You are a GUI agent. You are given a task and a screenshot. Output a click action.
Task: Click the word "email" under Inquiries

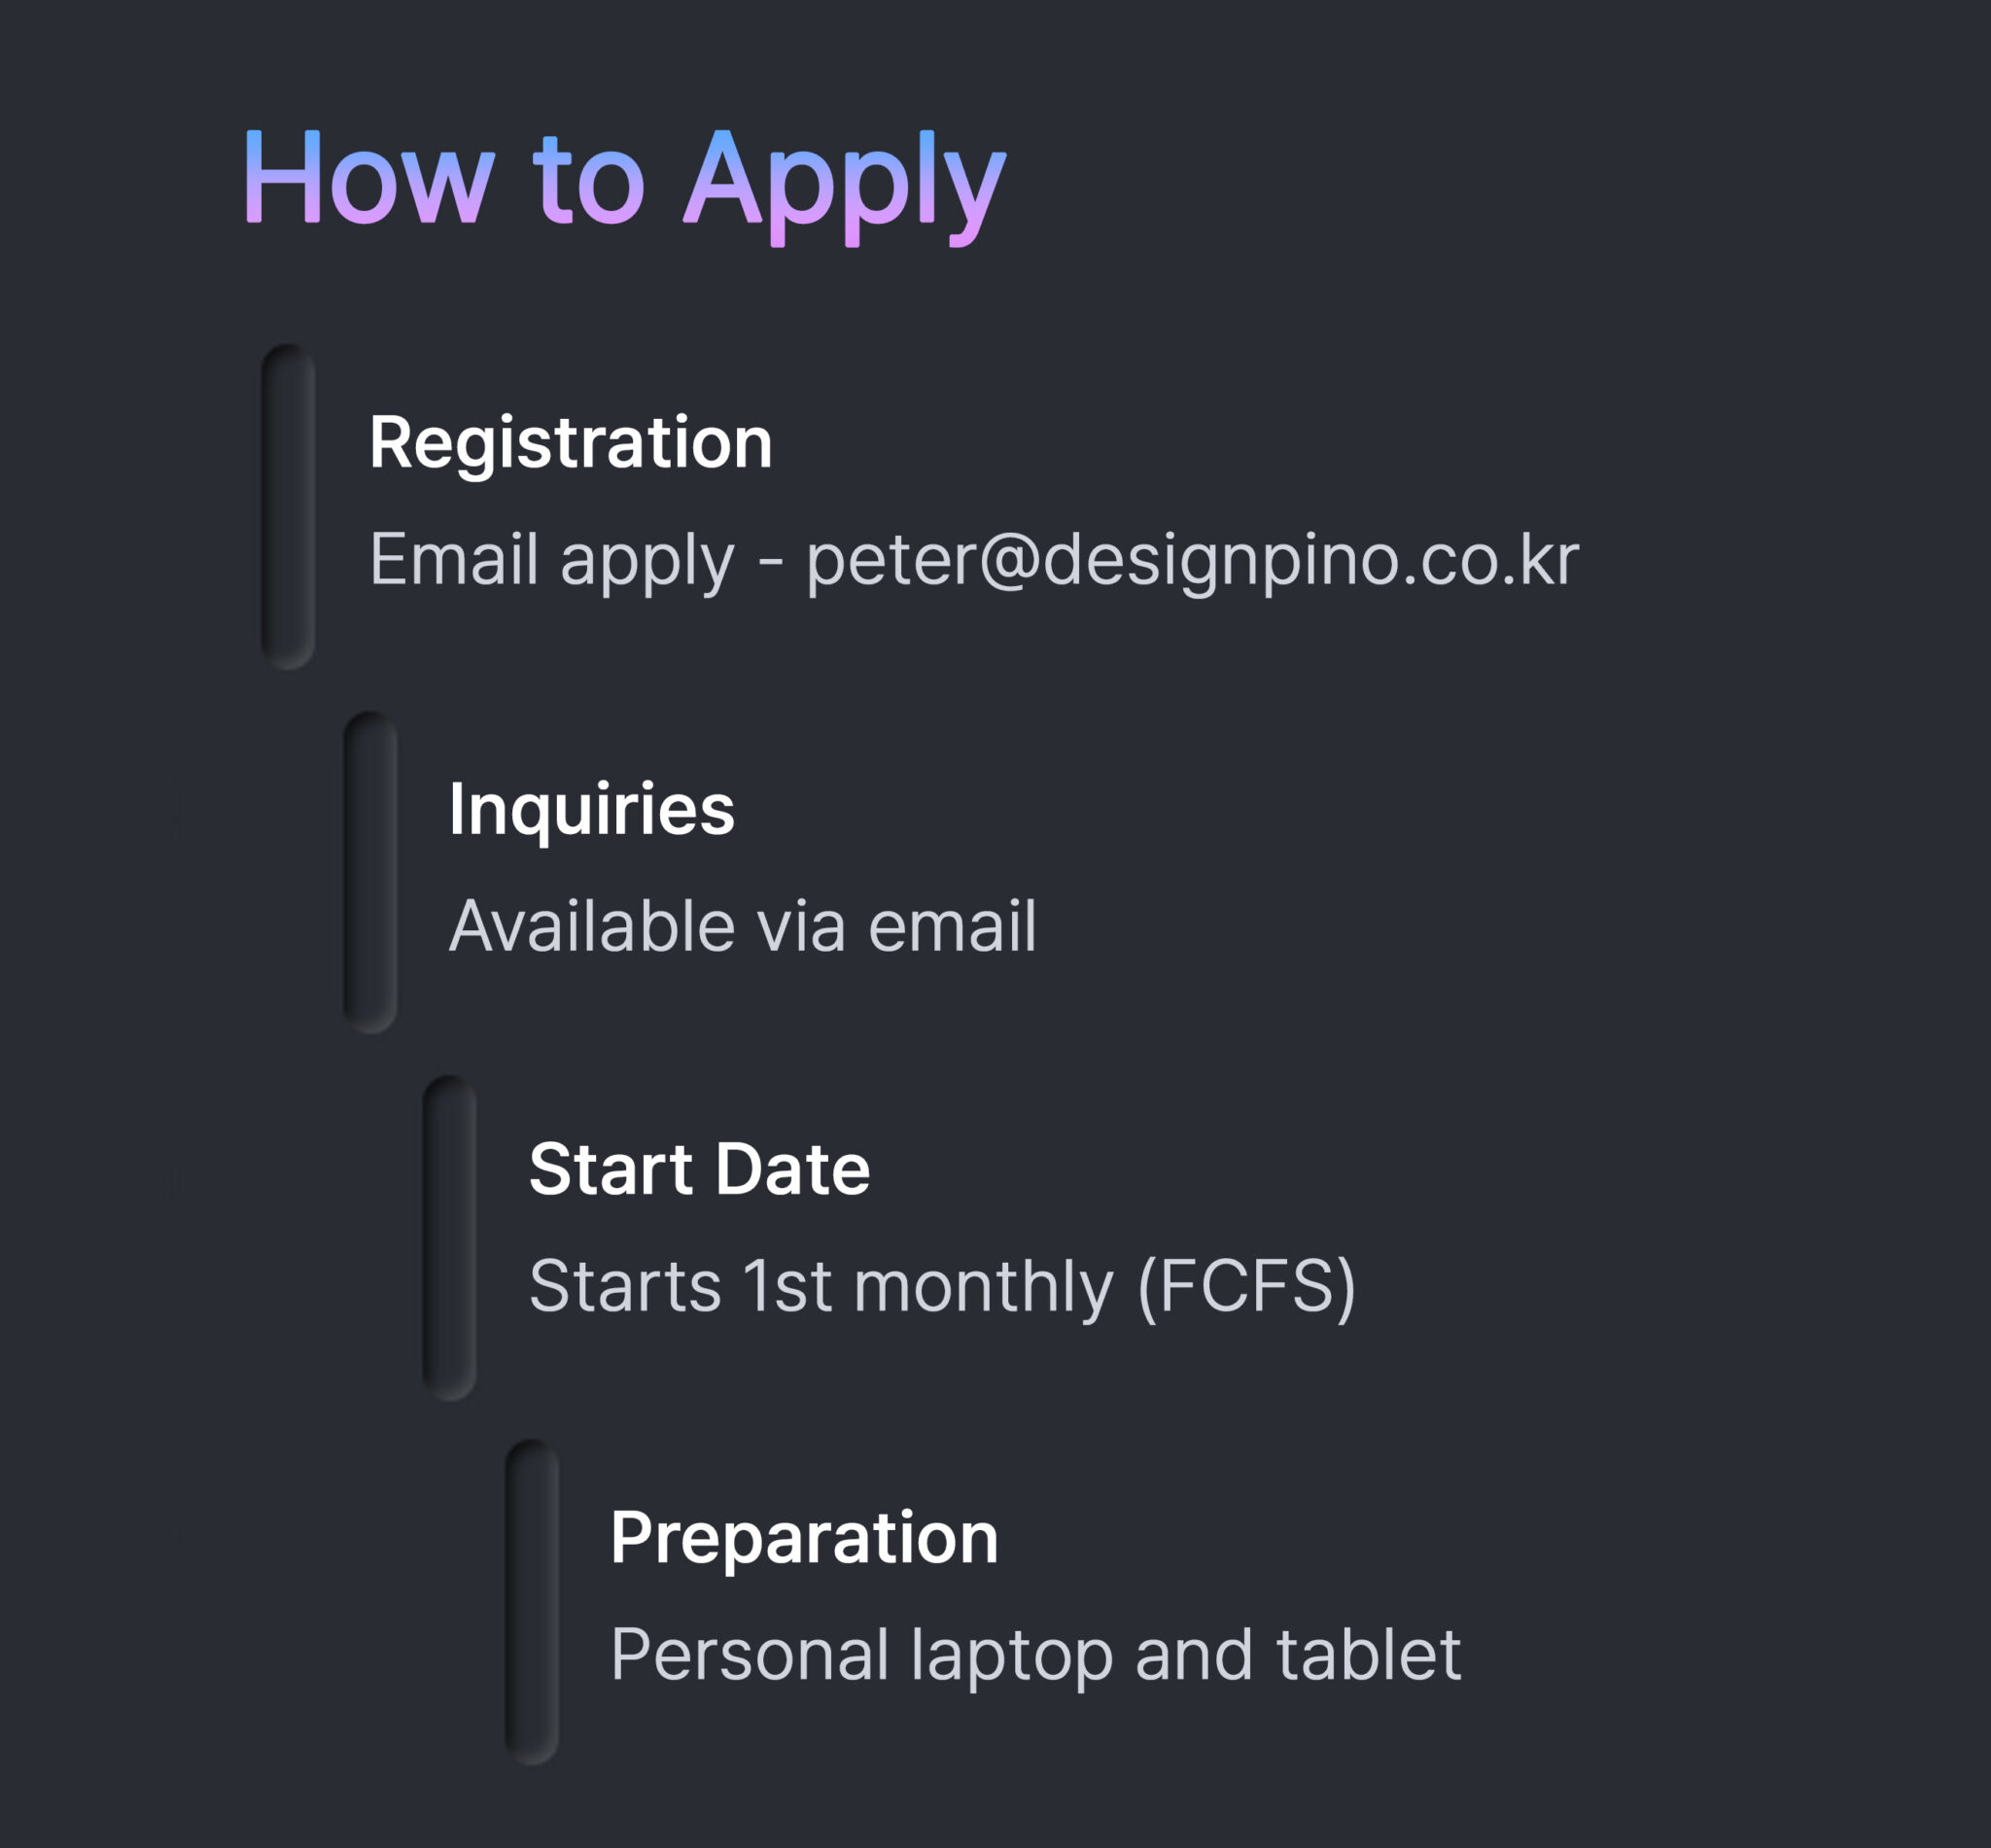(951, 926)
